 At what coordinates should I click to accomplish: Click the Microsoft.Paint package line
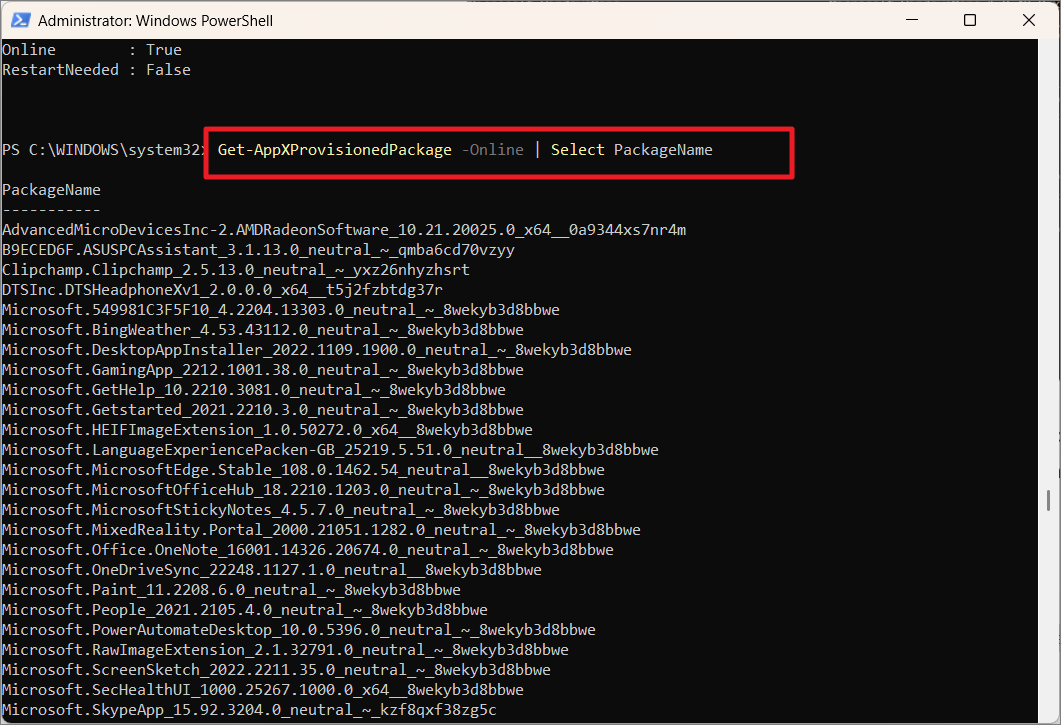[x=231, y=590]
